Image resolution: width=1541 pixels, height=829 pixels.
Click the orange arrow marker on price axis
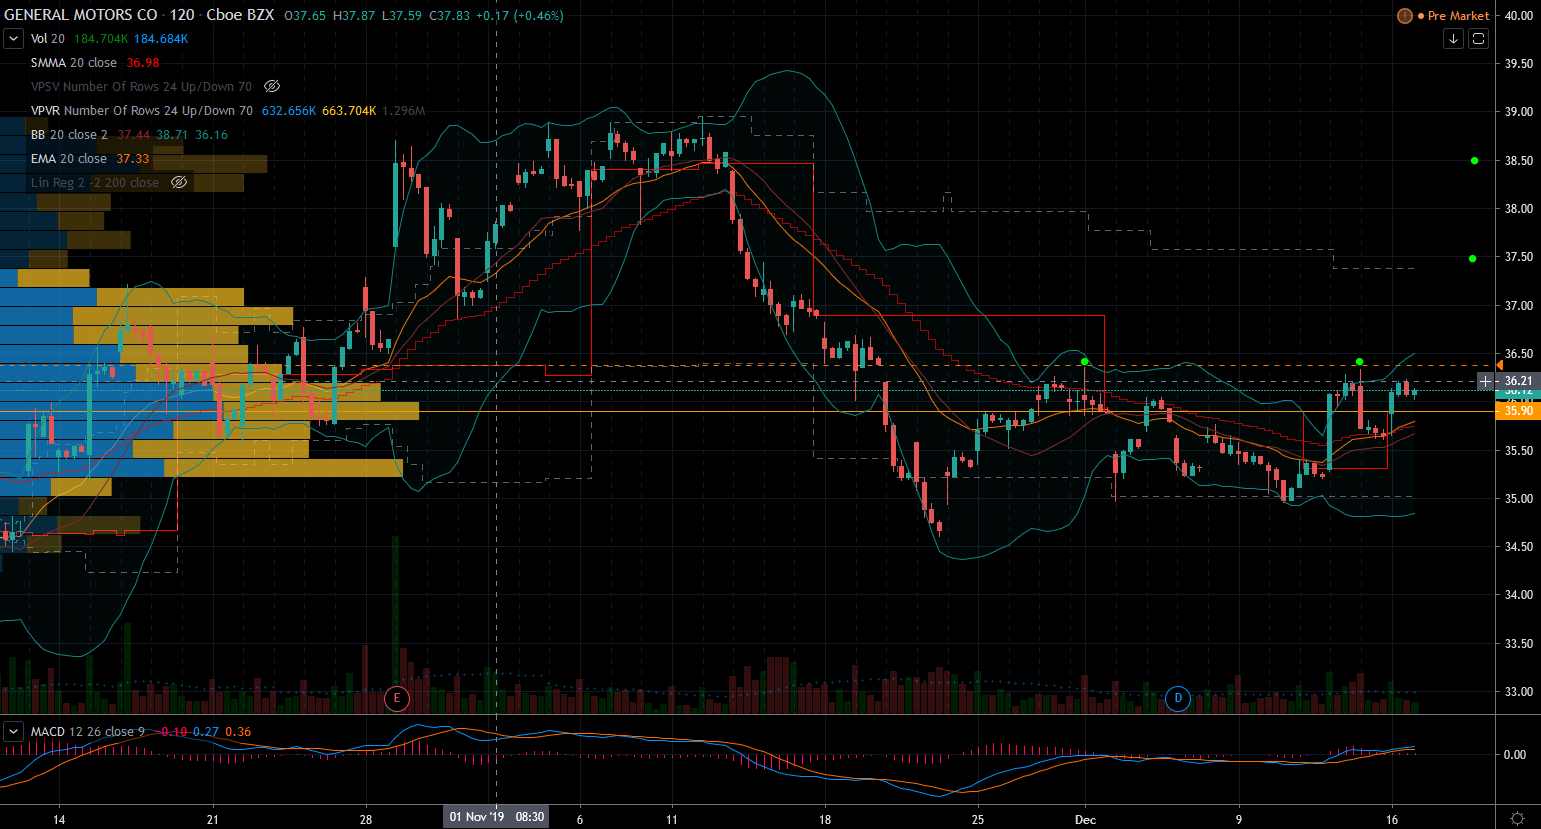(x=1498, y=364)
